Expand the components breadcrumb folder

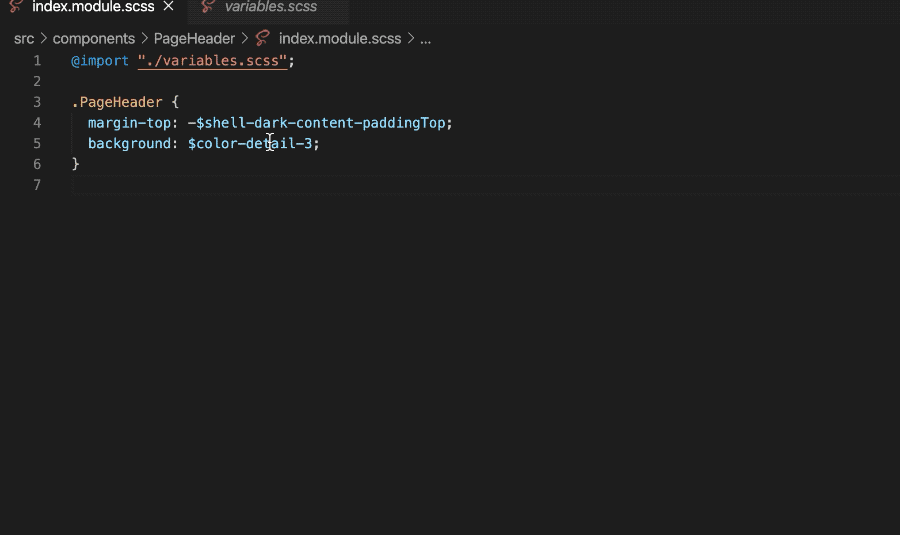pos(93,39)
